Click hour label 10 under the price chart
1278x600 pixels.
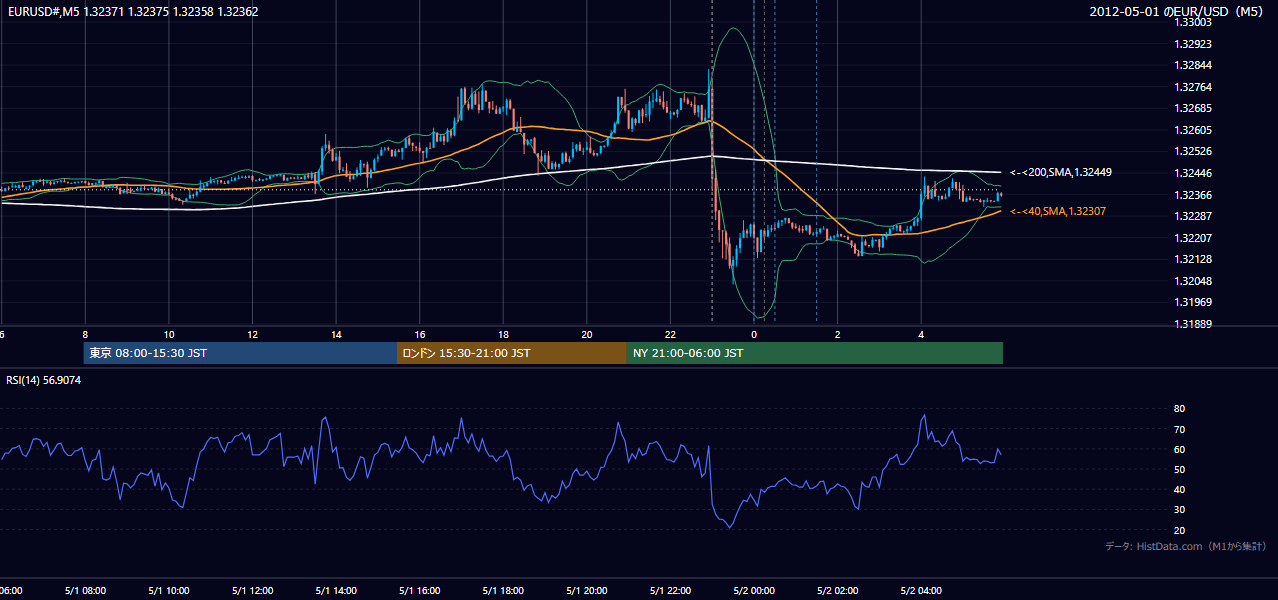coord(169,334)
